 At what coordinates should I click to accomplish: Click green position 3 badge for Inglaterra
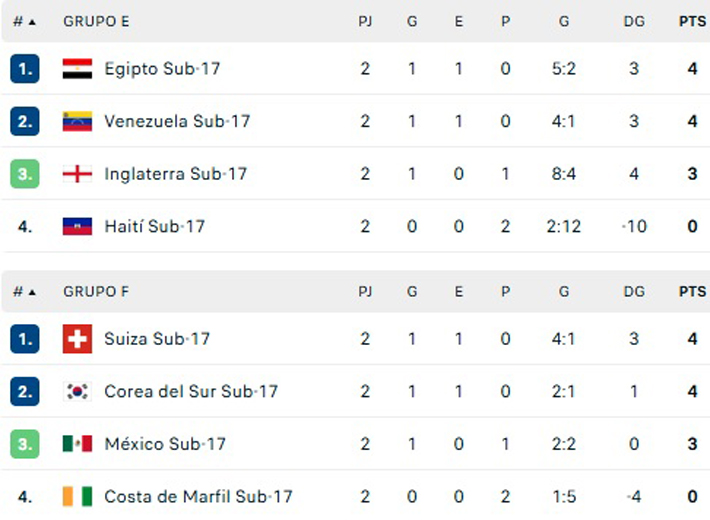pos(25,174)
